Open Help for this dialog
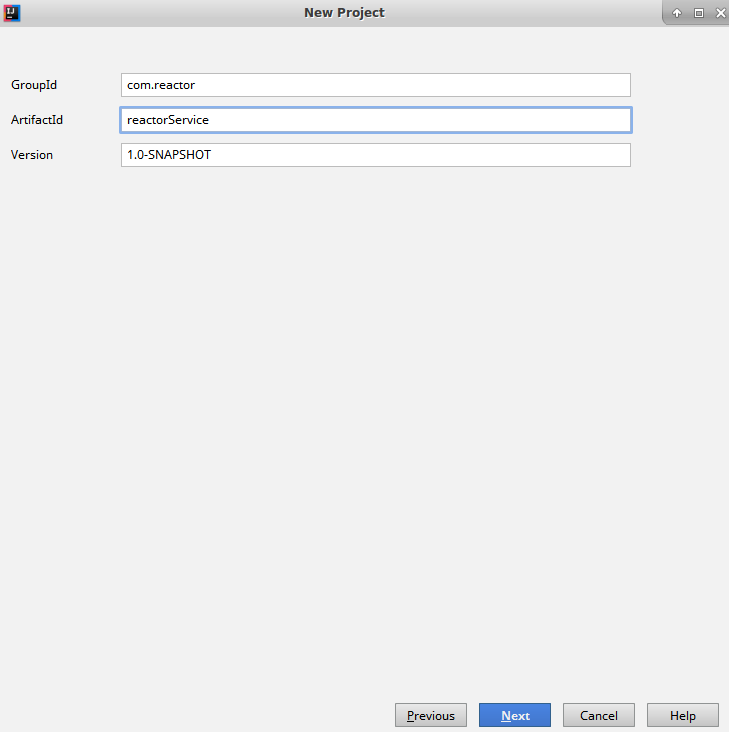The width and height of the screenshot is (729, 732). [683, 715]
